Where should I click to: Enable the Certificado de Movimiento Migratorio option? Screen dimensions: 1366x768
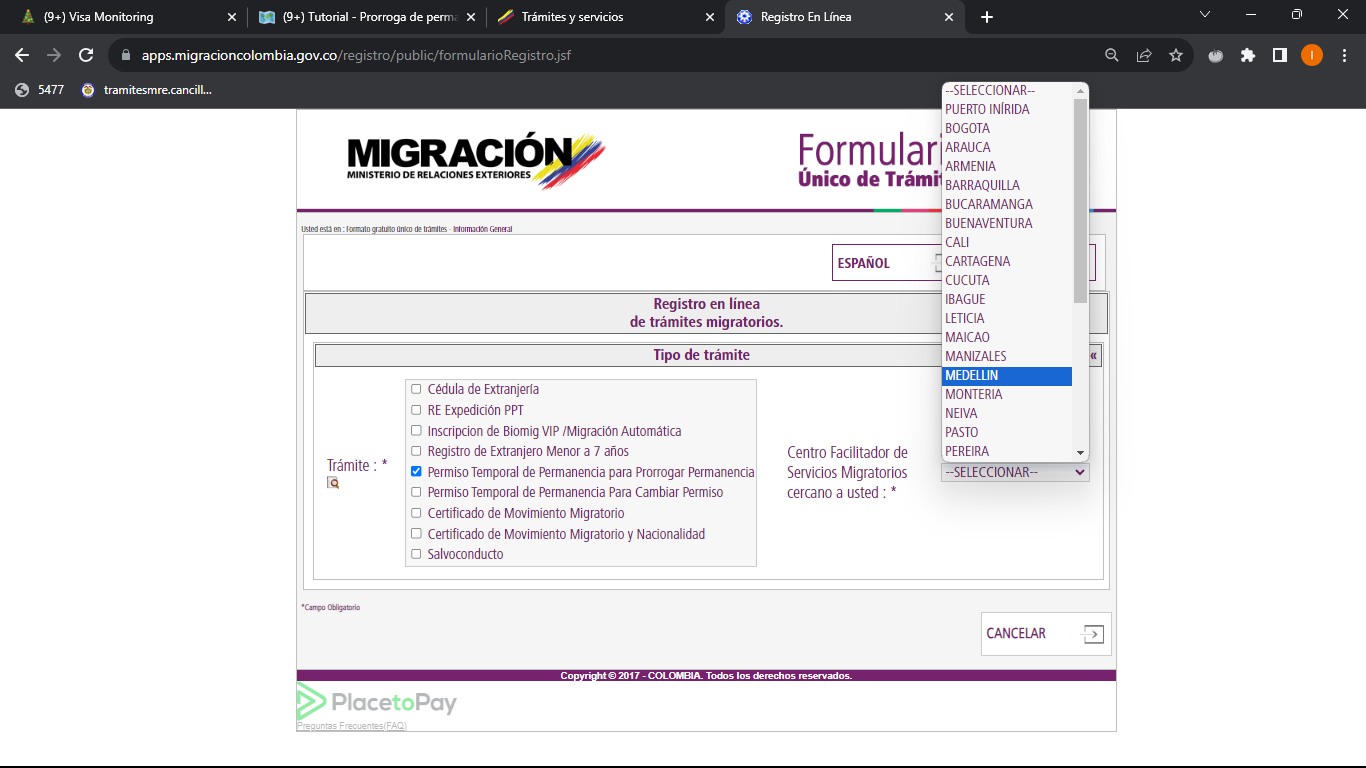click(416, 512)
